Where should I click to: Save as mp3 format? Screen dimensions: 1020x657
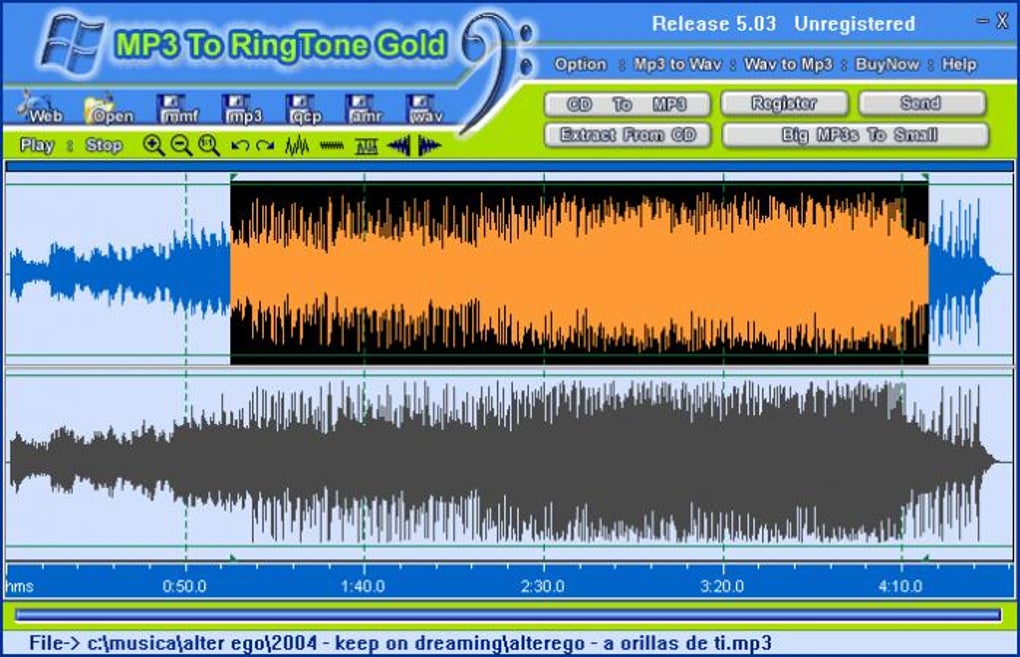[x=243, y=109]
